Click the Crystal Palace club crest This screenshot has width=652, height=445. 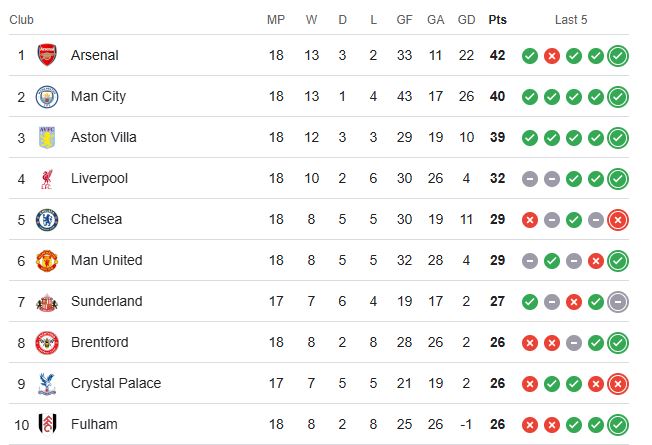tap(47, 383)
